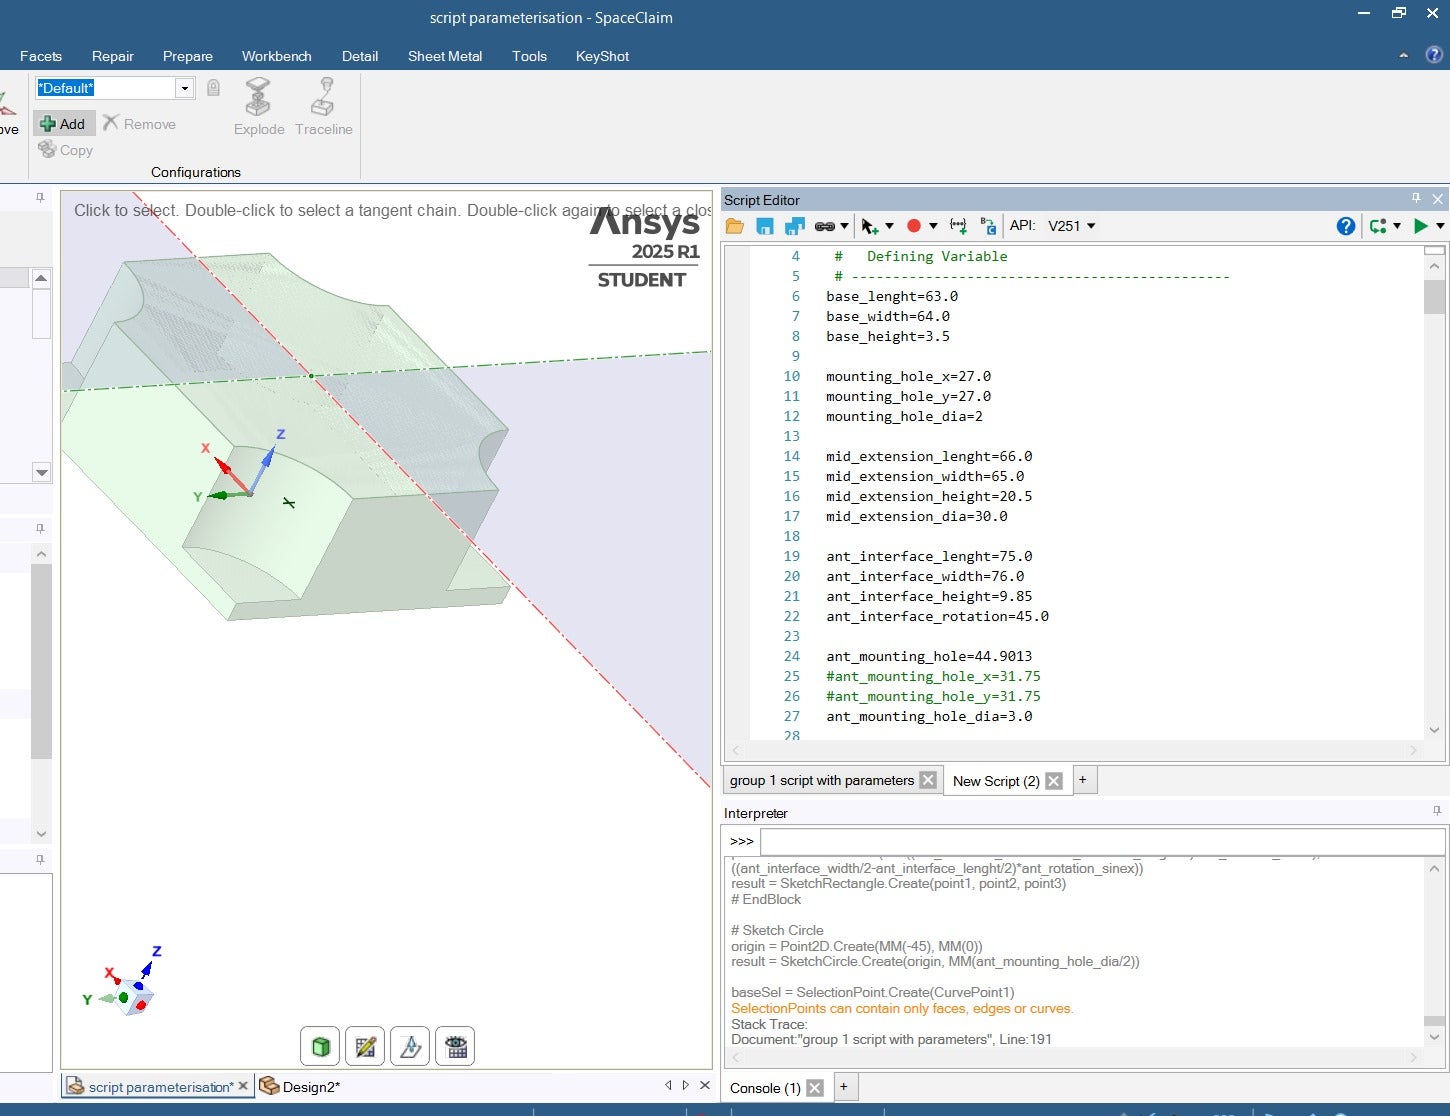Start recording with the red record button
Screen dimensions: 1450x1116
click(x=913, y=226)
